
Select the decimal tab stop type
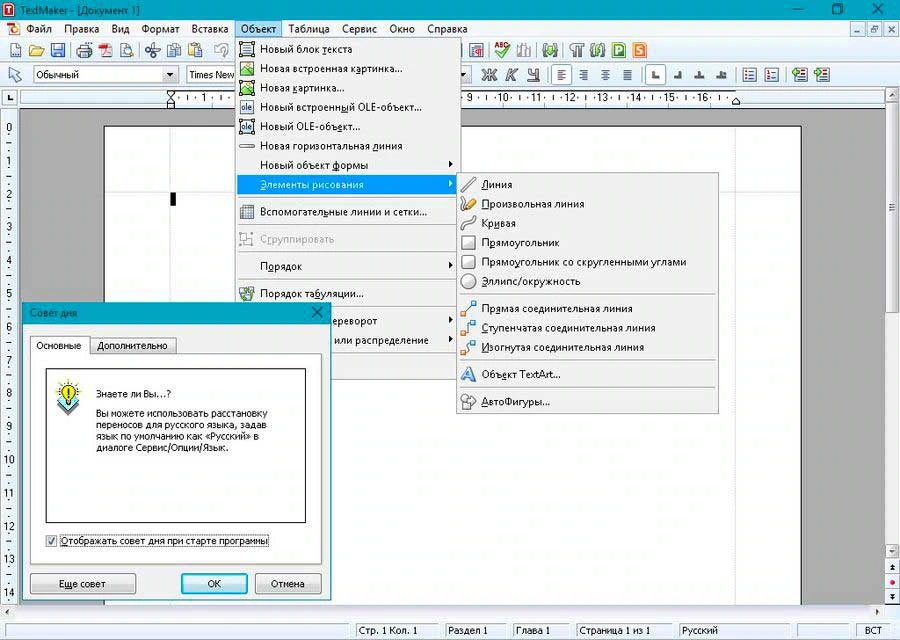[721, 75]
